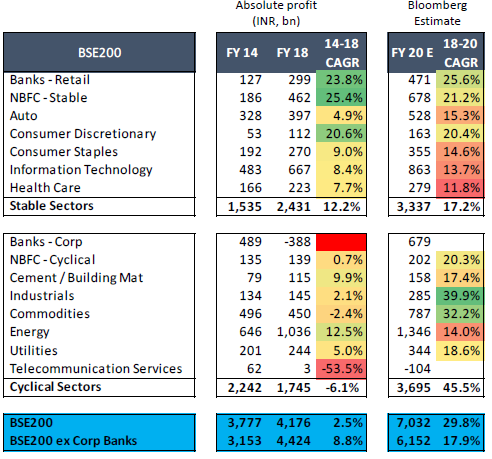
Task: Select the Consumer Discretionary label
Action: tap(83, 134)
